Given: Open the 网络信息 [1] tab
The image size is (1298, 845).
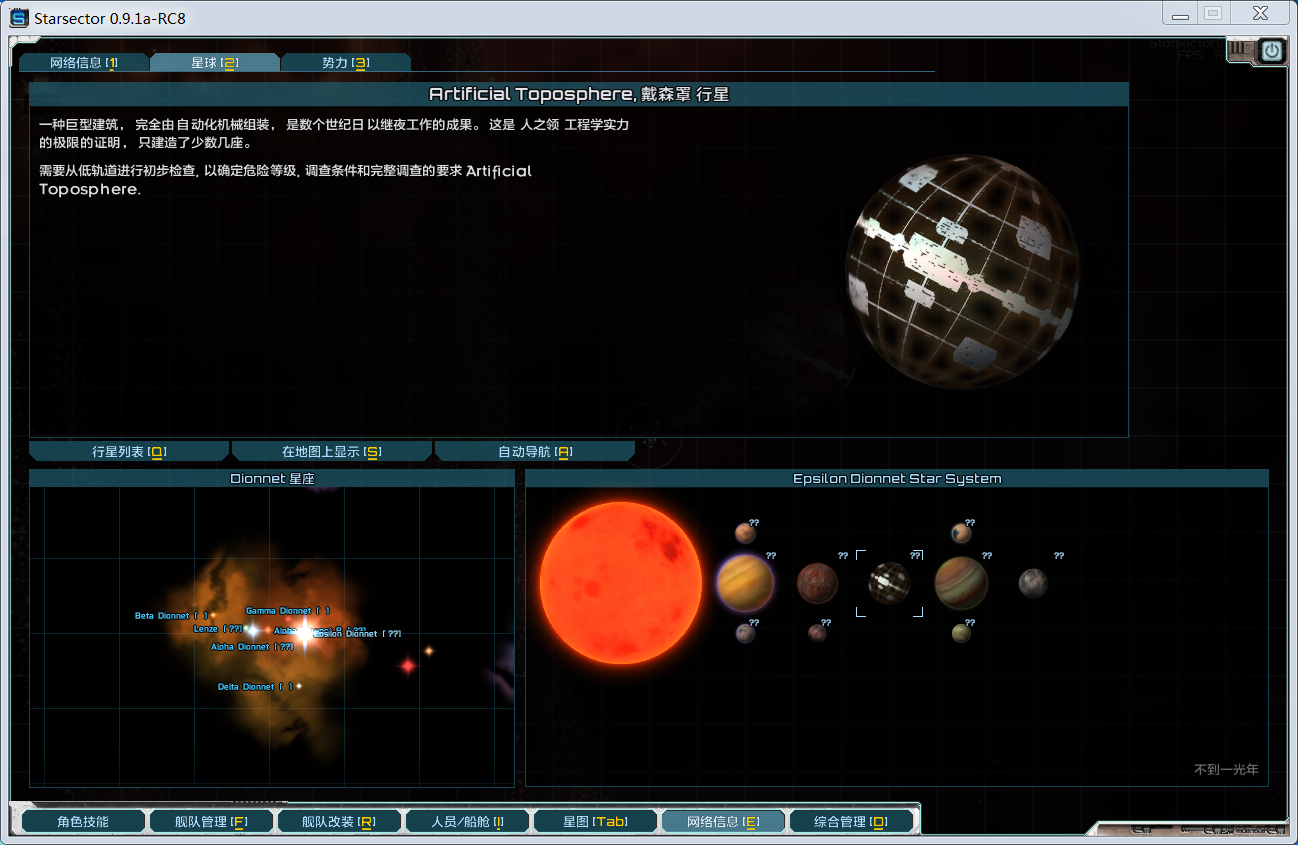Looking at the screenshot, I should [x=84, y=63].
